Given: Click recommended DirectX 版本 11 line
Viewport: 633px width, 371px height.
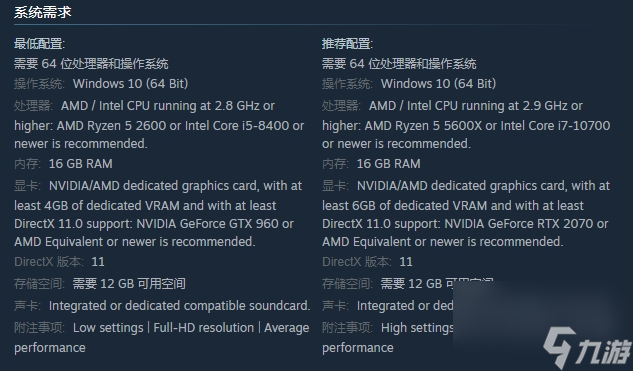Looking at the screenshot, I should pos(367,262).
